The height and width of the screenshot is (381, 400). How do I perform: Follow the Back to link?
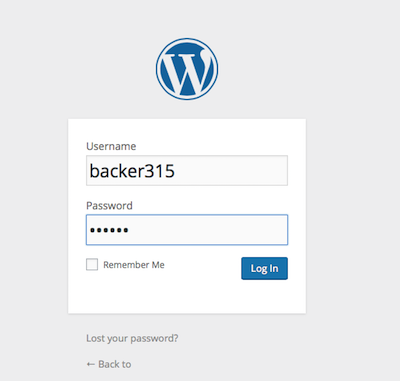109,364
